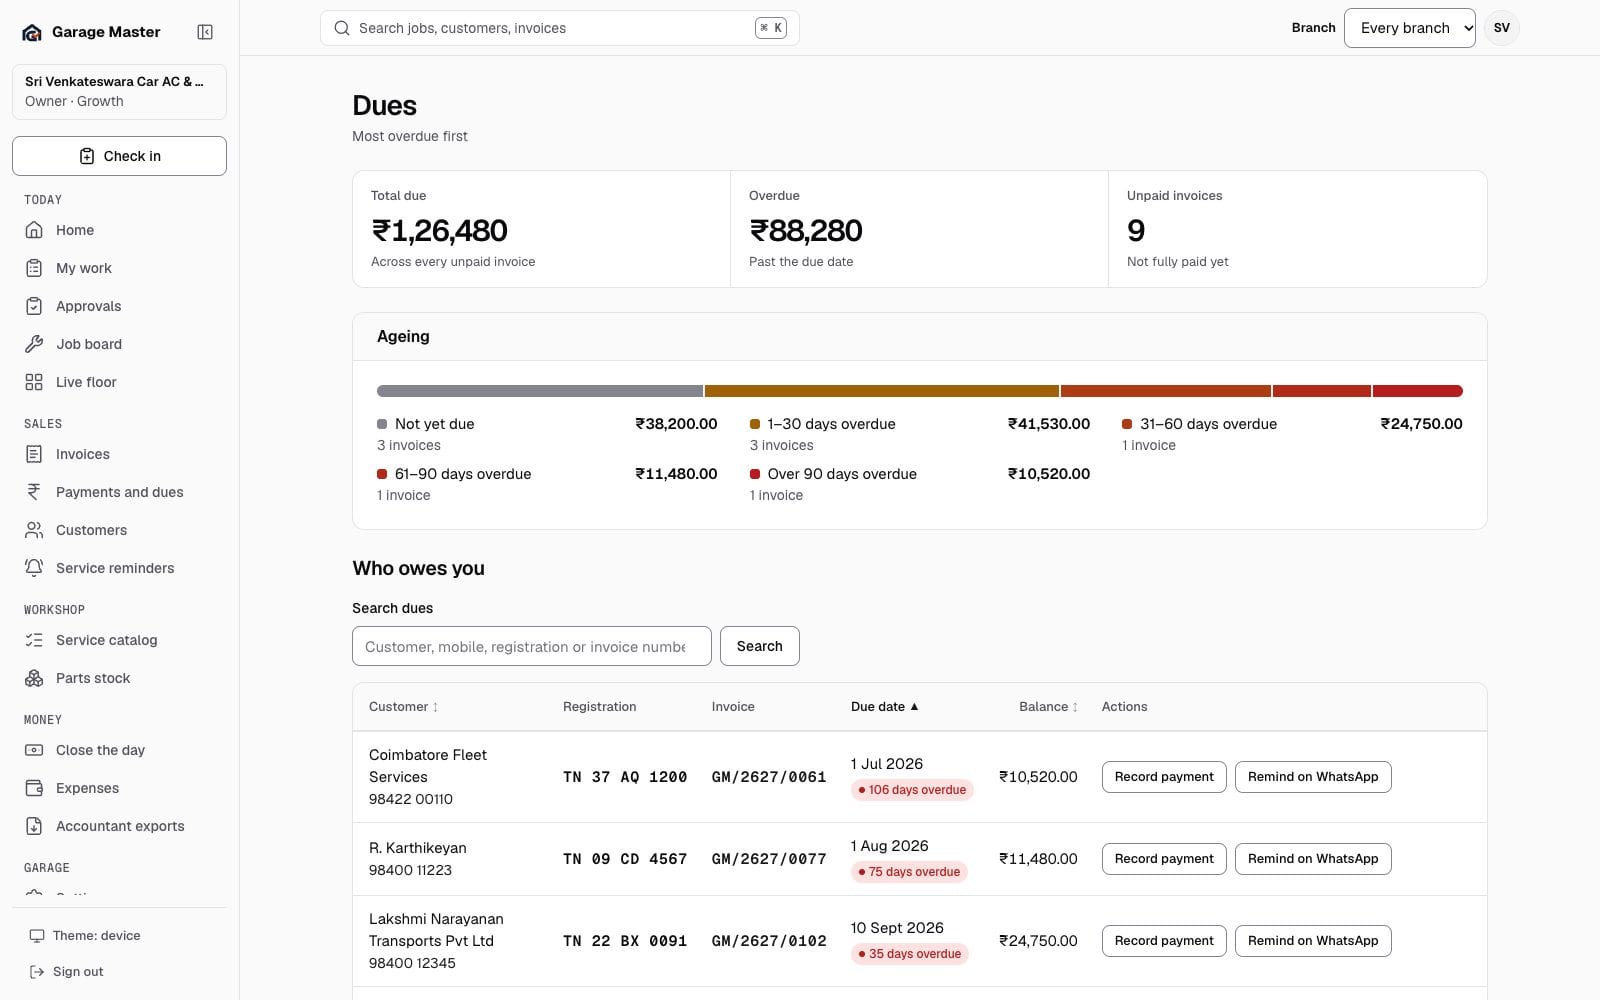1600x1000 pixels.
Task: Open the Customers label in the sidebar
Action: coord(91,530)
